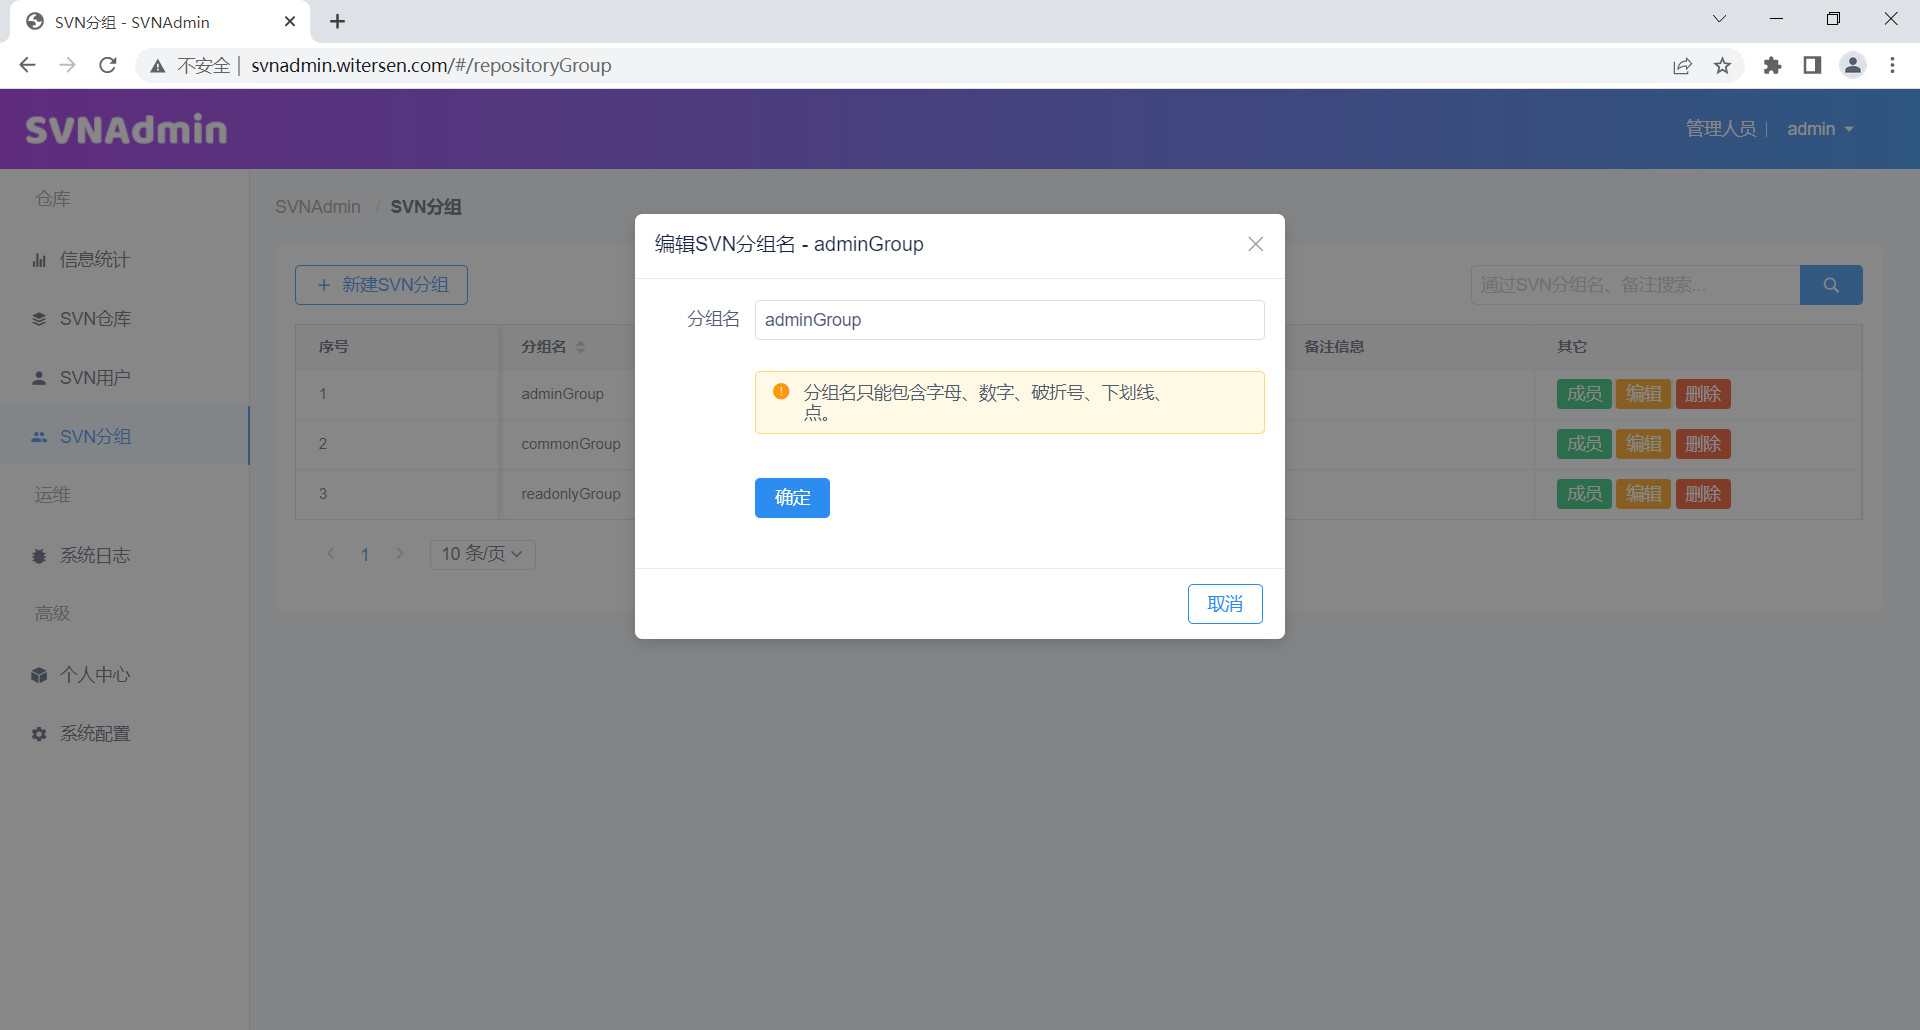Sort by the 分组名 column arrows
The height and width of the screenshot is (1030, 1920).
point(580,347)
